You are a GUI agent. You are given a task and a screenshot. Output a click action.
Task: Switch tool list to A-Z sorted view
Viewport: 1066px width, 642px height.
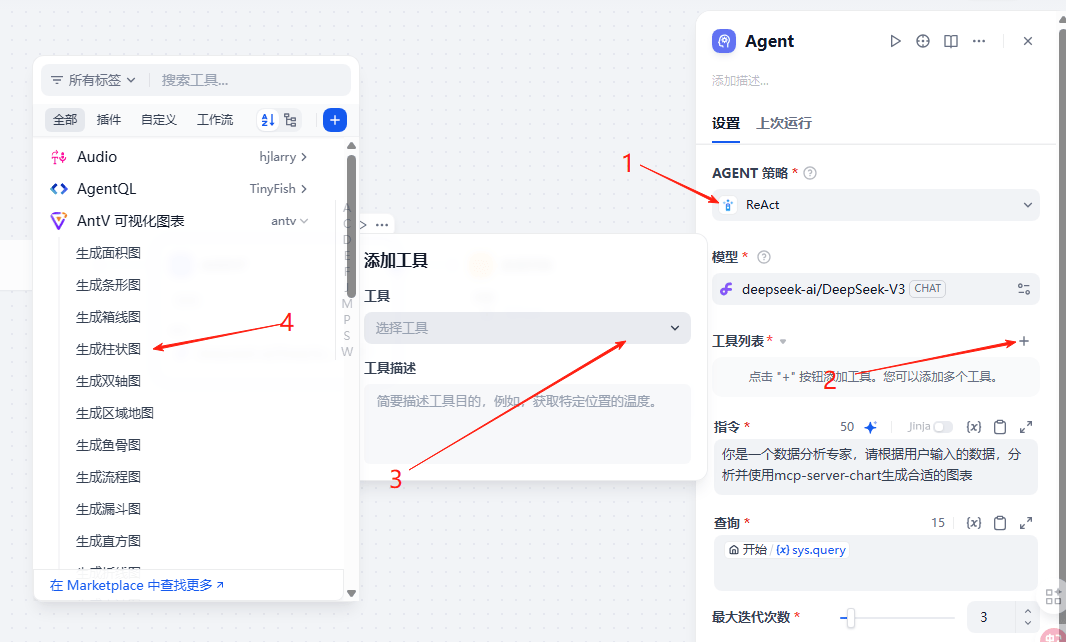point(268,120)
